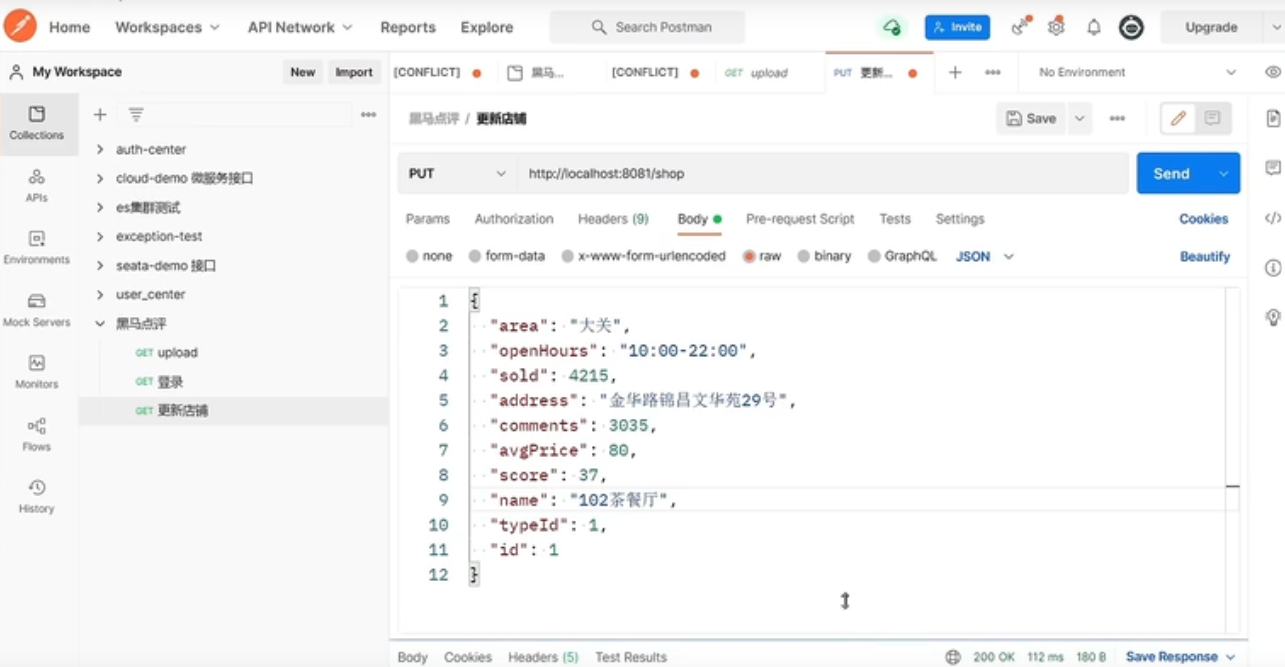This screenshot has height=667, width=1285.
Task: Open the Environments sidebar panel
Action: (37, 248)
